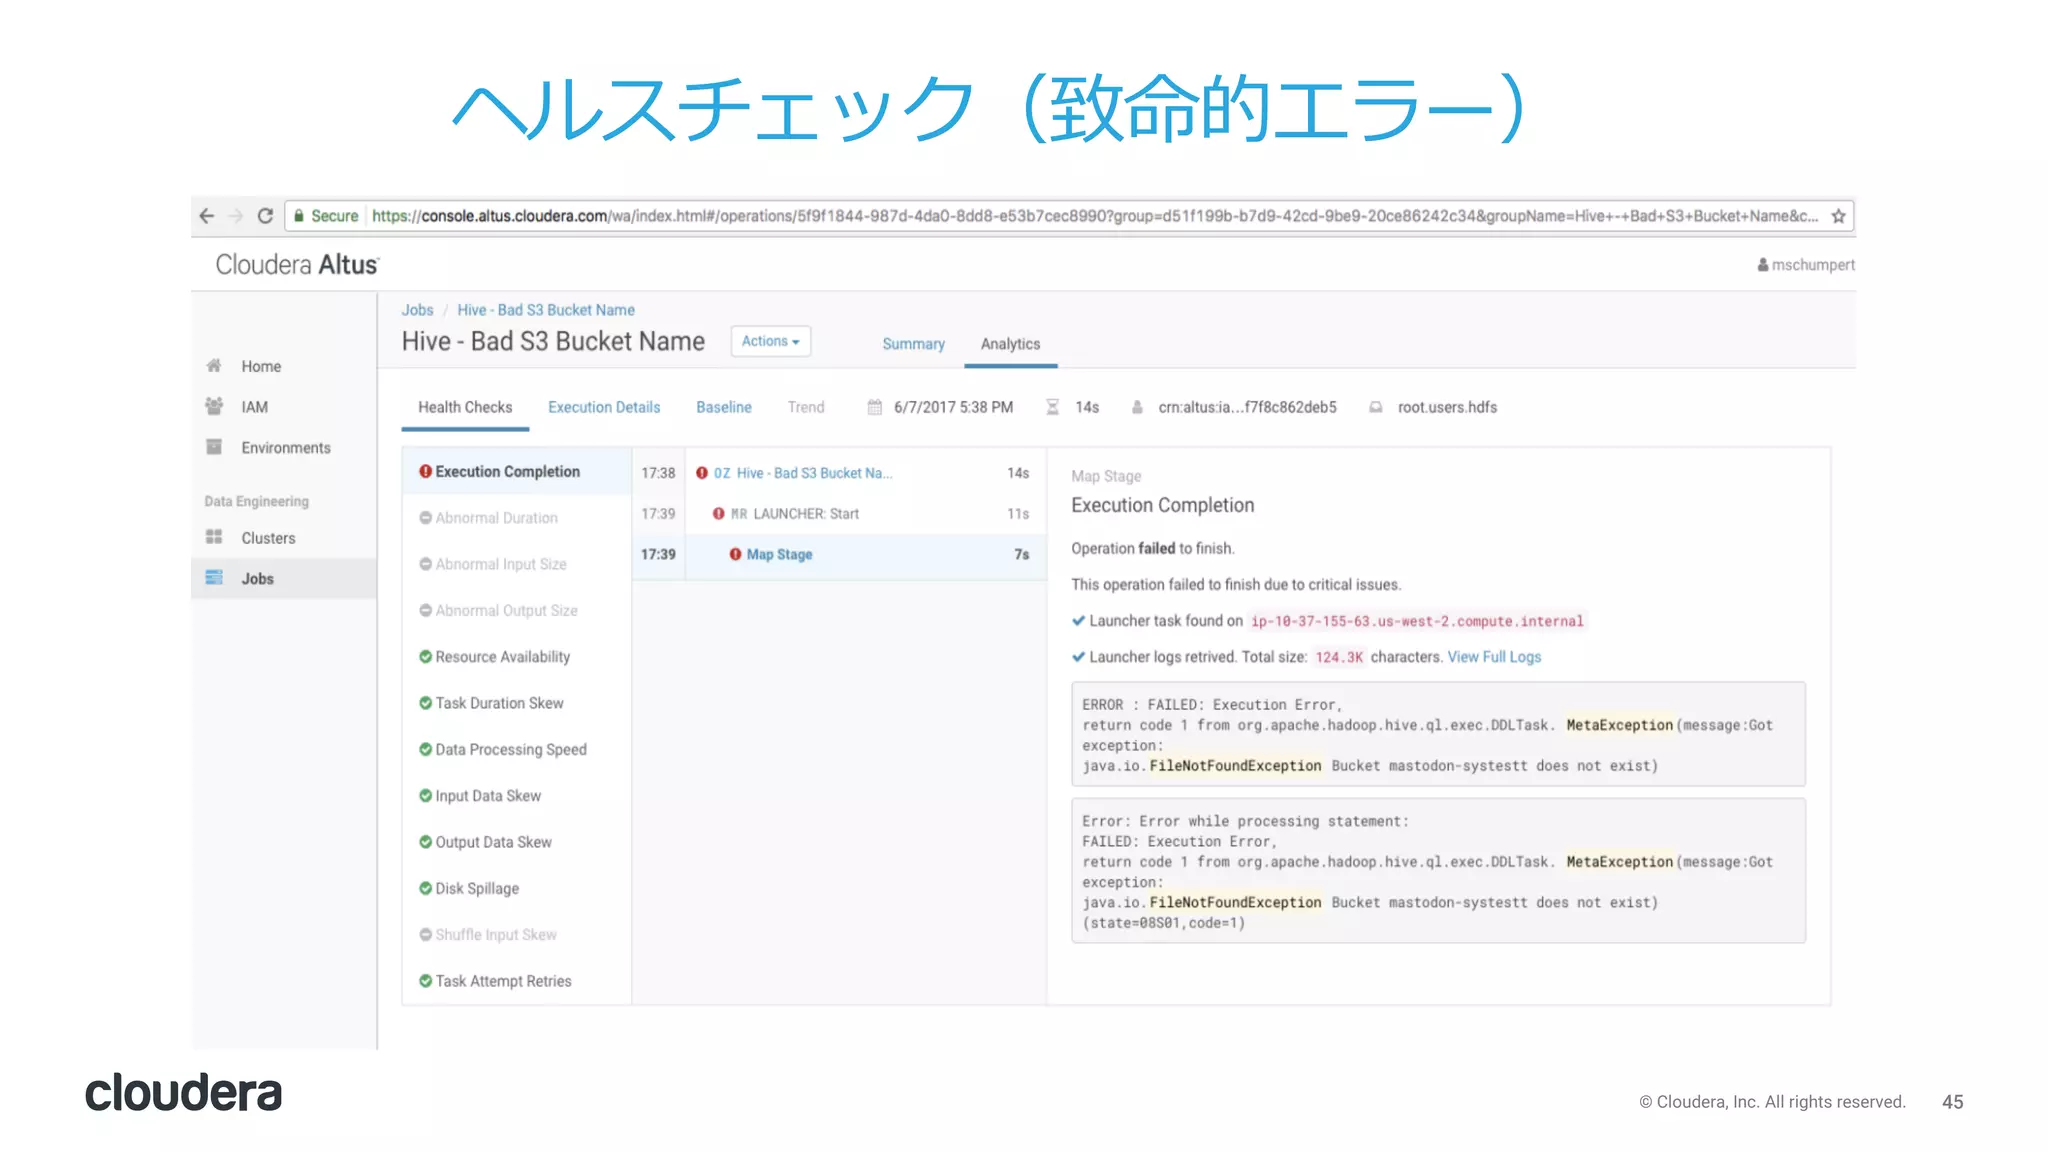This screenshot has width=2048, height=1152.
Task: Select Data Processing Speed health check
Action: coord(516,749)
